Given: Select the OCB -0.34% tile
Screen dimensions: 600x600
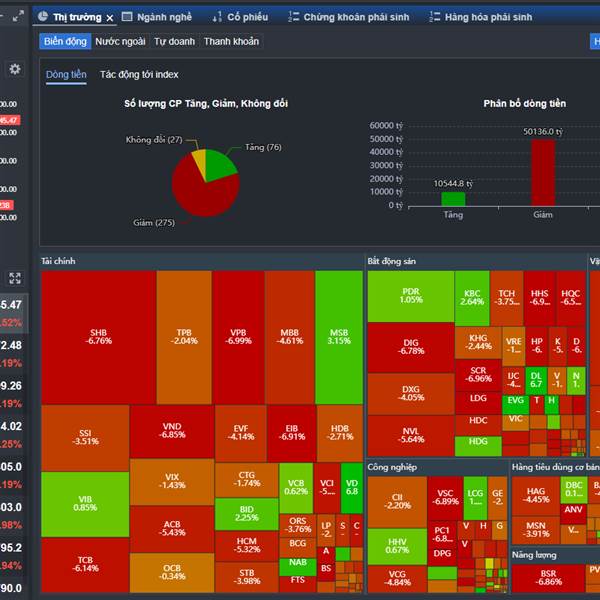Looking at the screenshot, I should pos(172,572).
